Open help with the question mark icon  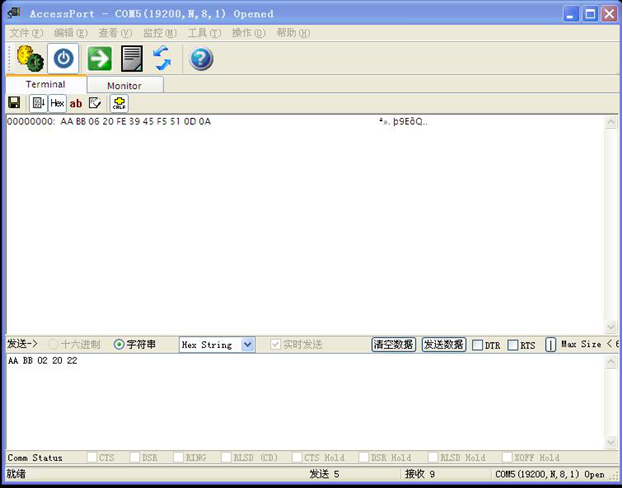(201, 58)
